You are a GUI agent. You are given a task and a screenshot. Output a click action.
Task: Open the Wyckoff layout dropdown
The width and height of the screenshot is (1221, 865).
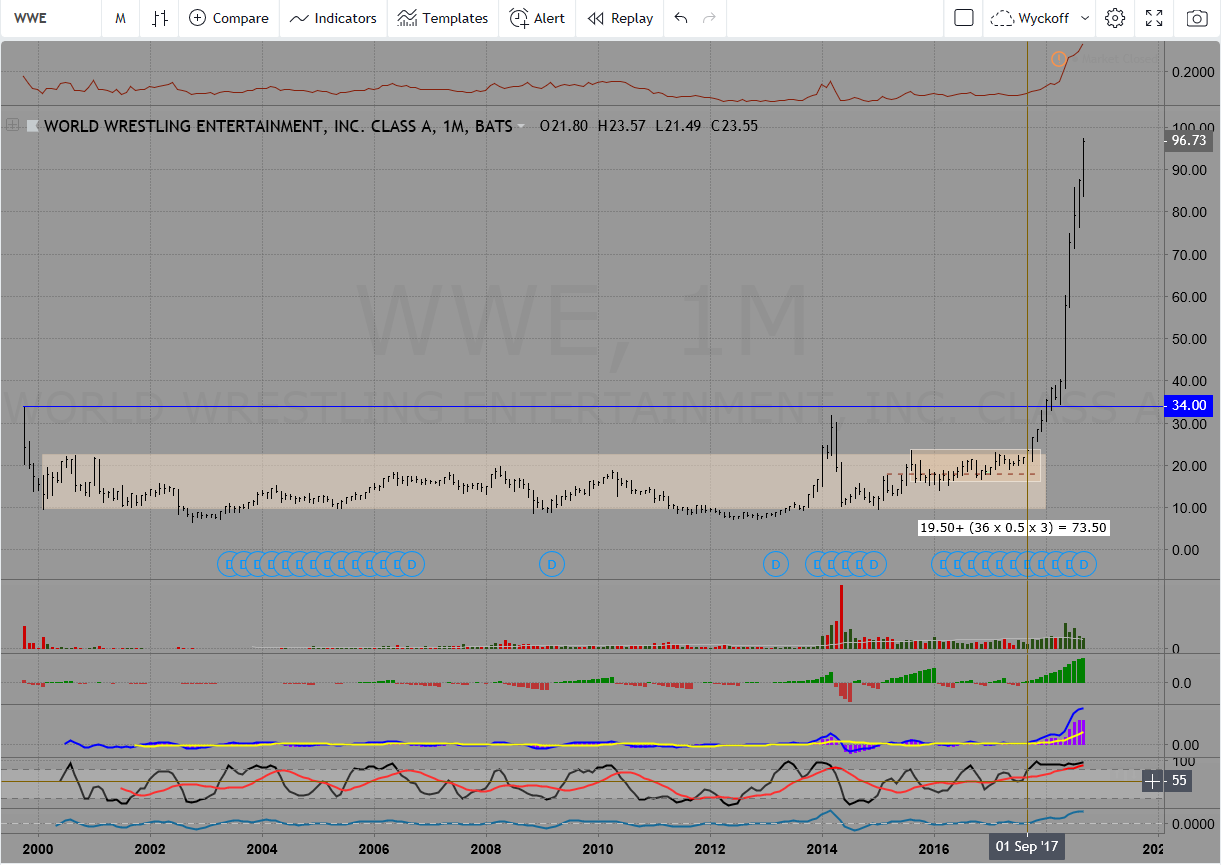pyautogui.click(x=1040, y=18)
